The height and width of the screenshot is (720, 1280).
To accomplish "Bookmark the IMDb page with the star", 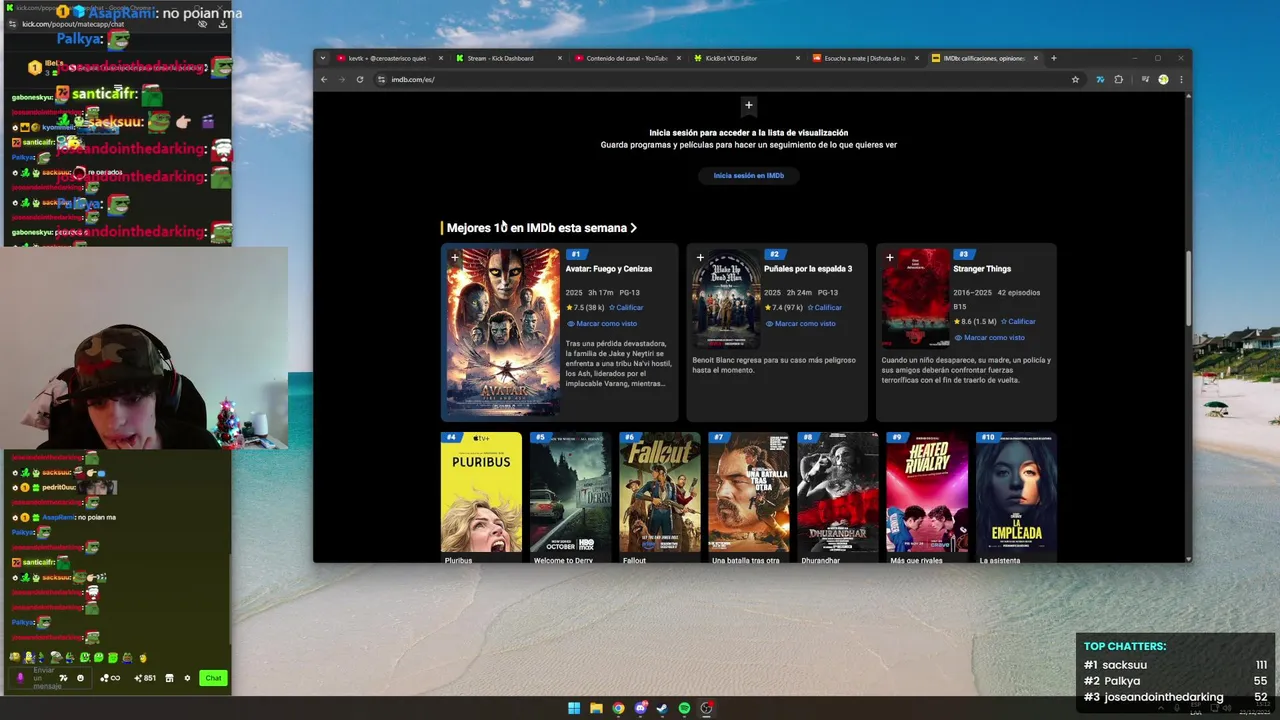I will 1075,79.
